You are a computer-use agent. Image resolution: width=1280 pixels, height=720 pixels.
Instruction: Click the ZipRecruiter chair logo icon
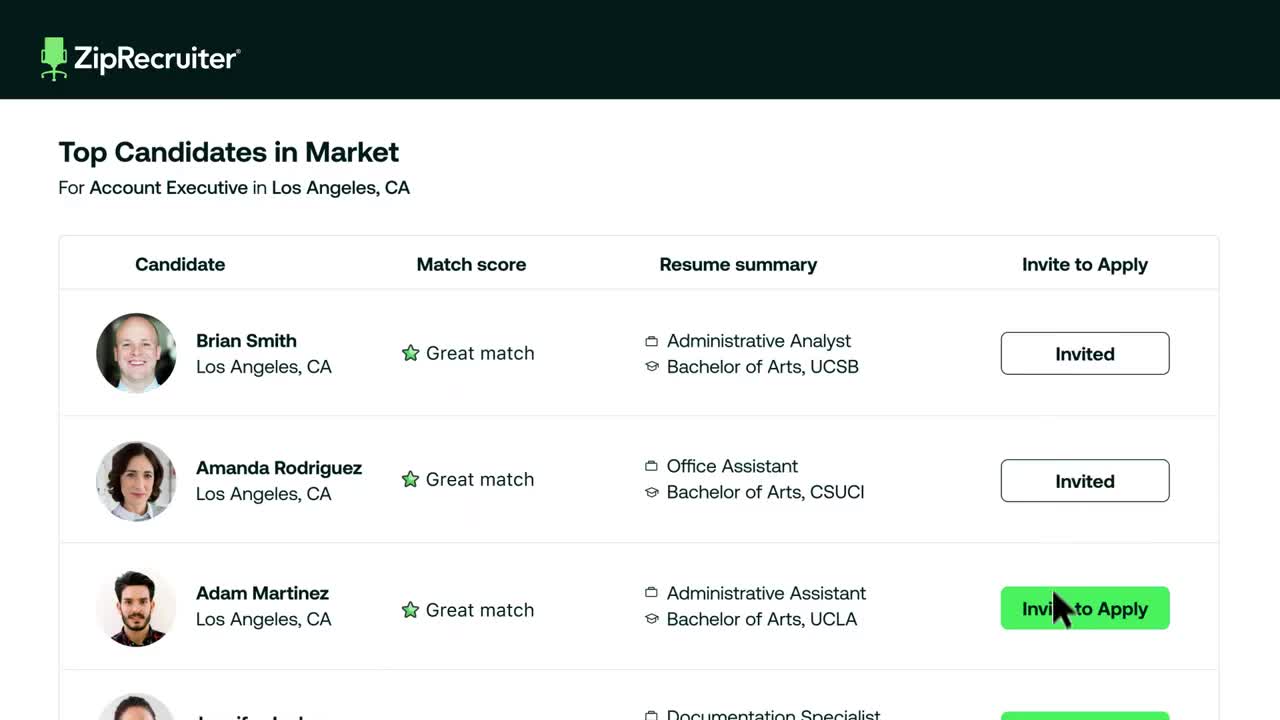pos(54,58)
